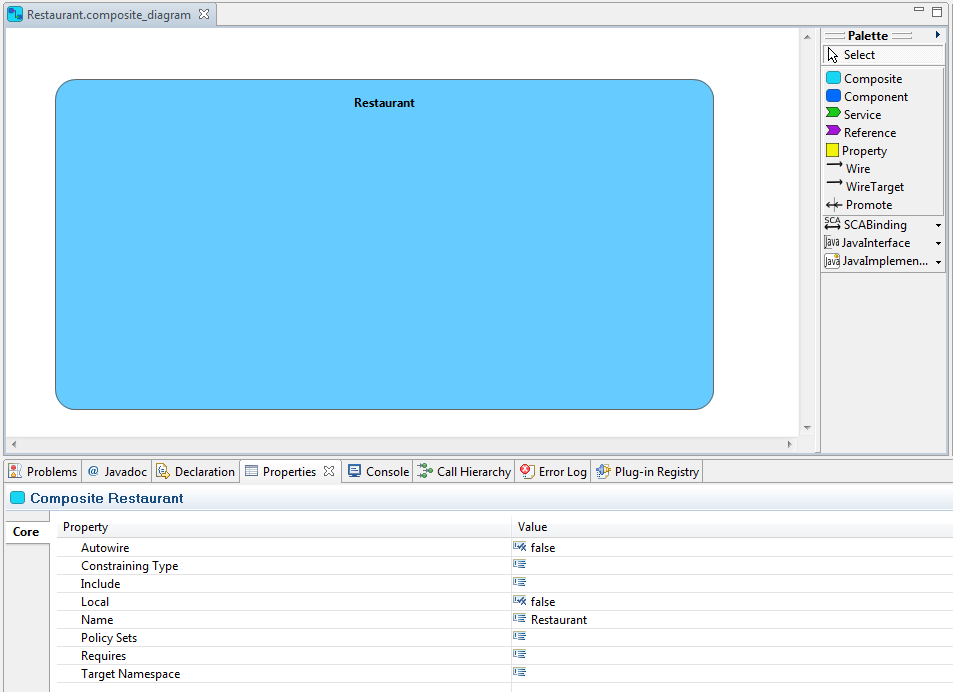Click the Value column header
Viewport: 953px width, 692px height.
click(x=732, y=527)
